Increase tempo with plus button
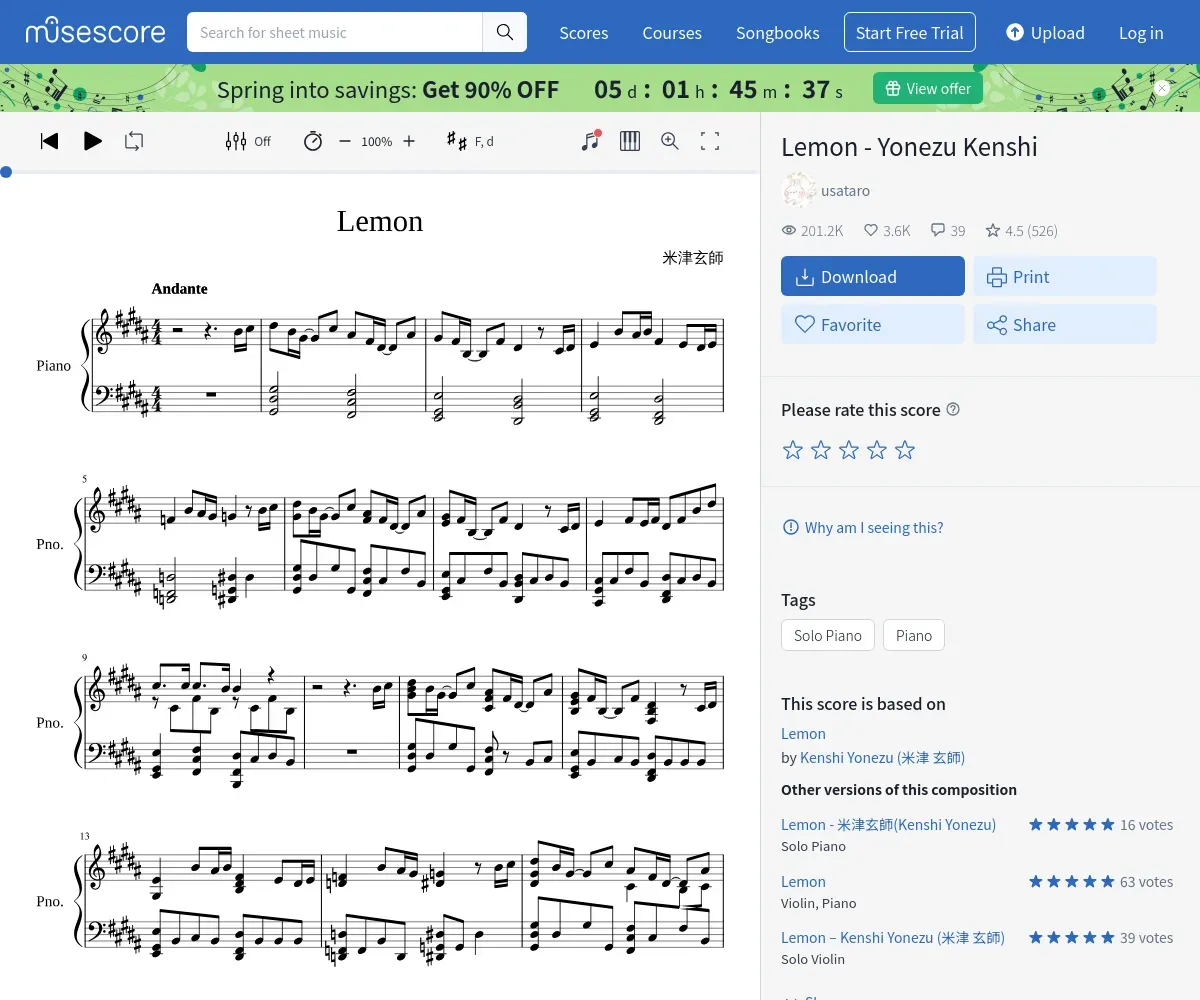1200x1000 pixels. point(409,141)
